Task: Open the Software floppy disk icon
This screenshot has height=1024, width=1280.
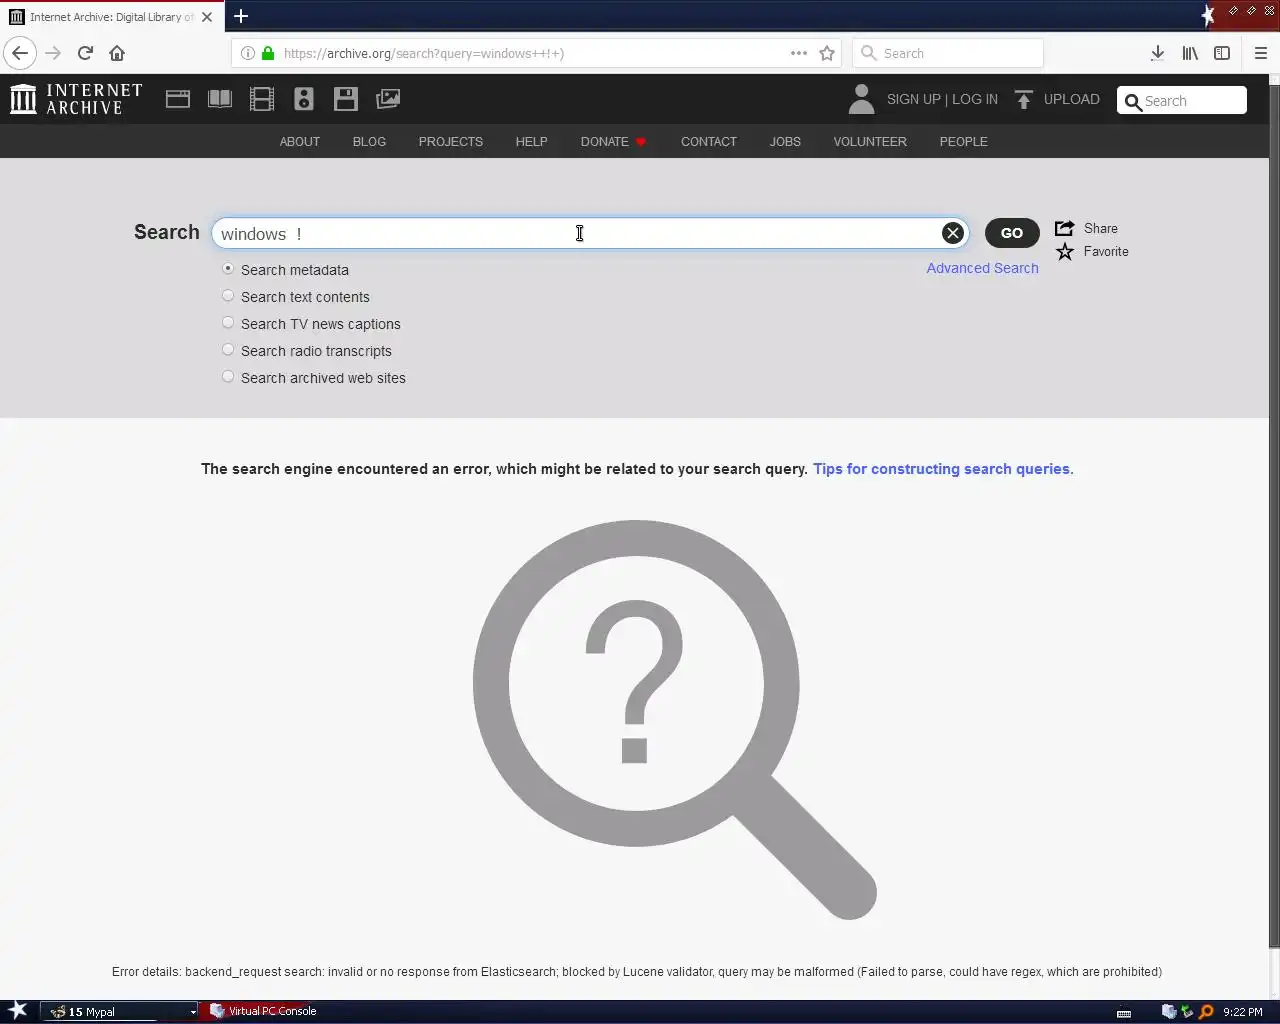Action: tap(346, 99)
